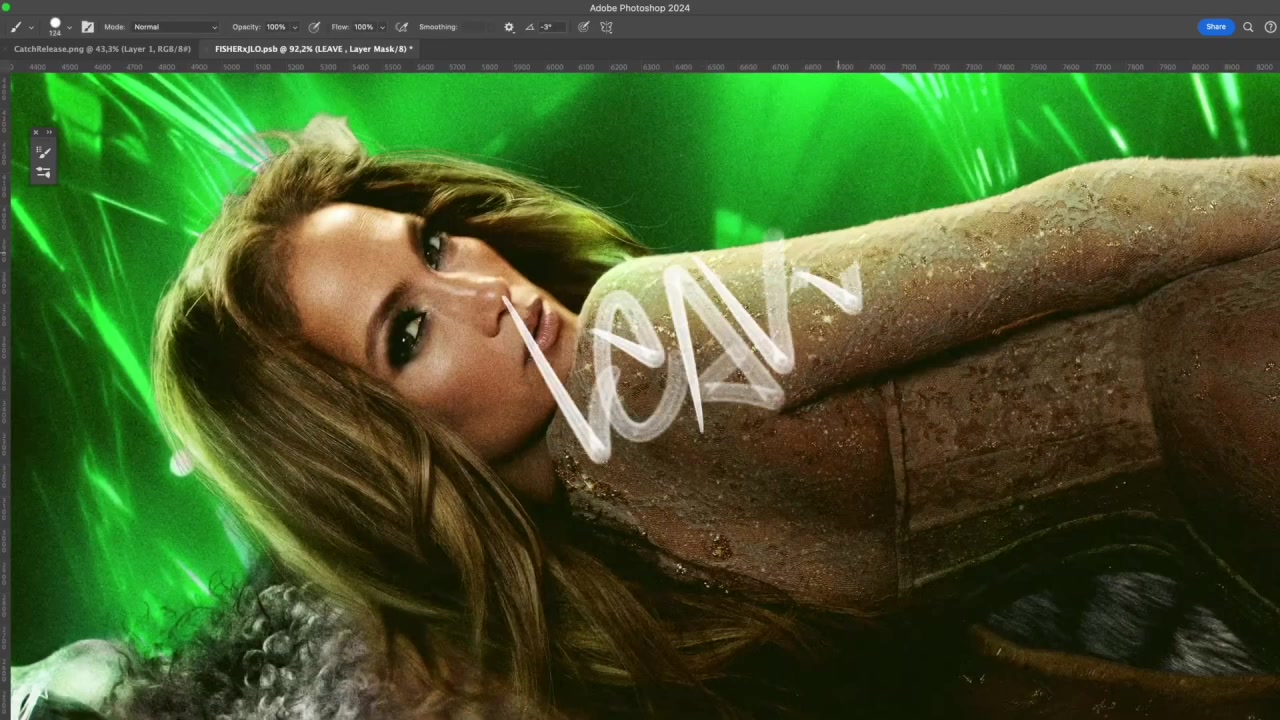Image resolution: width=1280 pixels, height=720 pixels.
Task: Click the Brush tool preset icon
Action: [x=16, y=27]
